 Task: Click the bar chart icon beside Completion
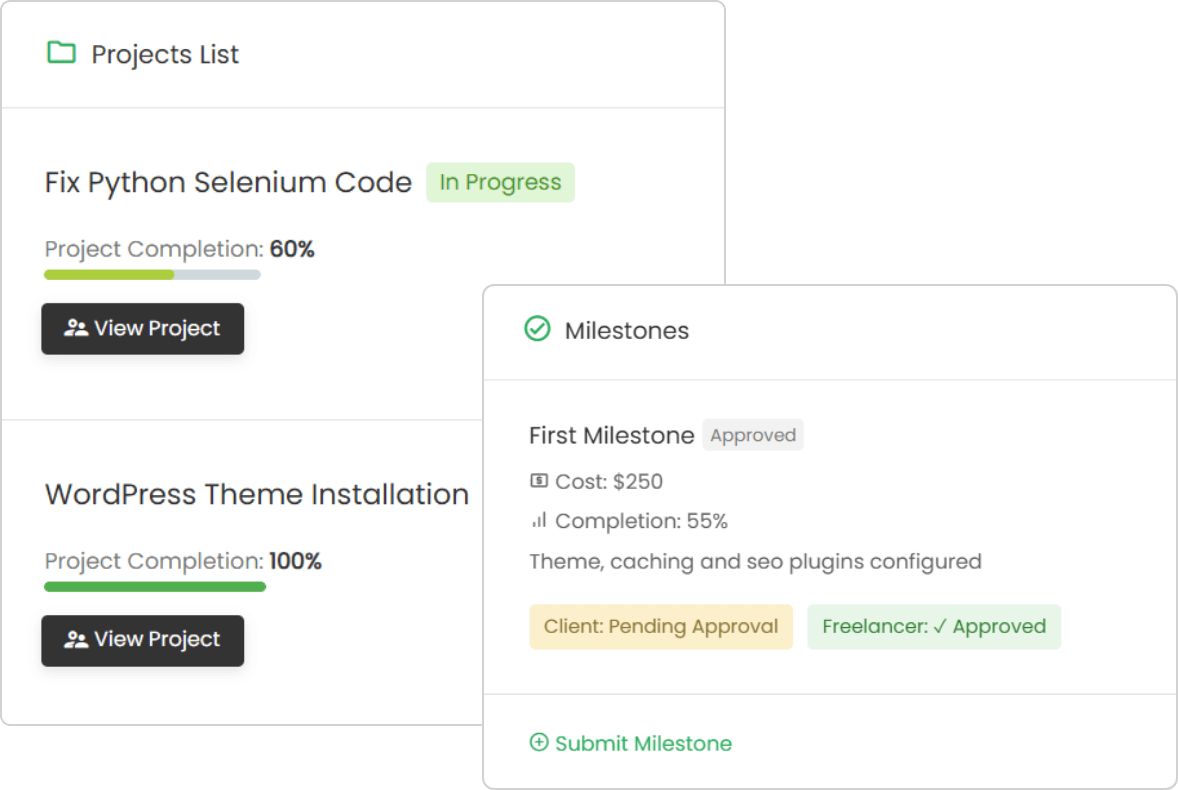pos(539,520)
